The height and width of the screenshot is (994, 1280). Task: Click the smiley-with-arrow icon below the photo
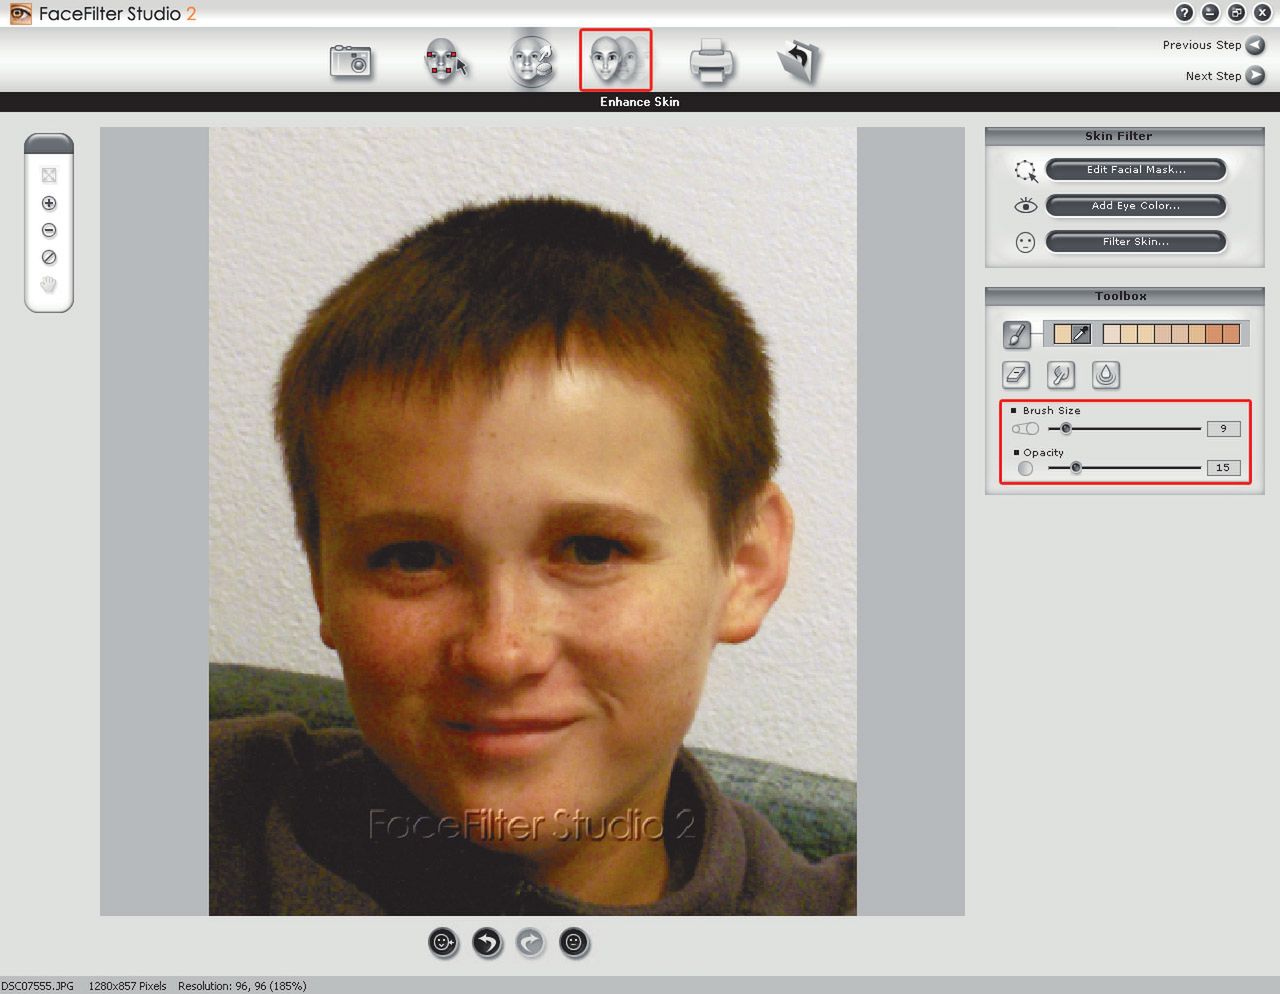pos(443,942)
